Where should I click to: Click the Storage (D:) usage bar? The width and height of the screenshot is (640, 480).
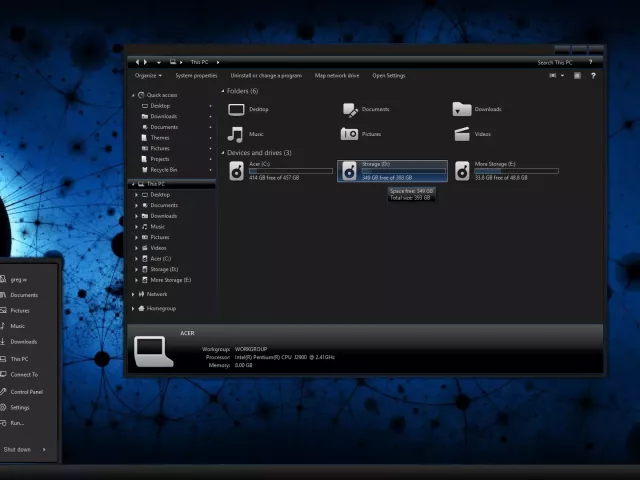[x=404, y=171]
